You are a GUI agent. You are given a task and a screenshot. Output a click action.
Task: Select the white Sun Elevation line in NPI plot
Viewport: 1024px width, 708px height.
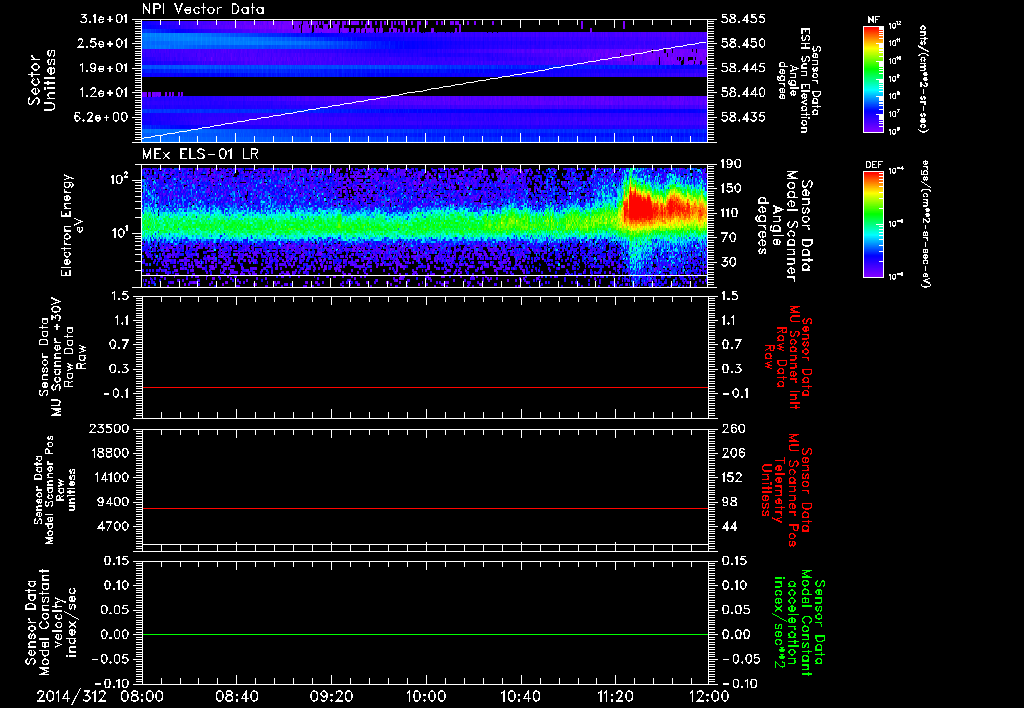424,90
